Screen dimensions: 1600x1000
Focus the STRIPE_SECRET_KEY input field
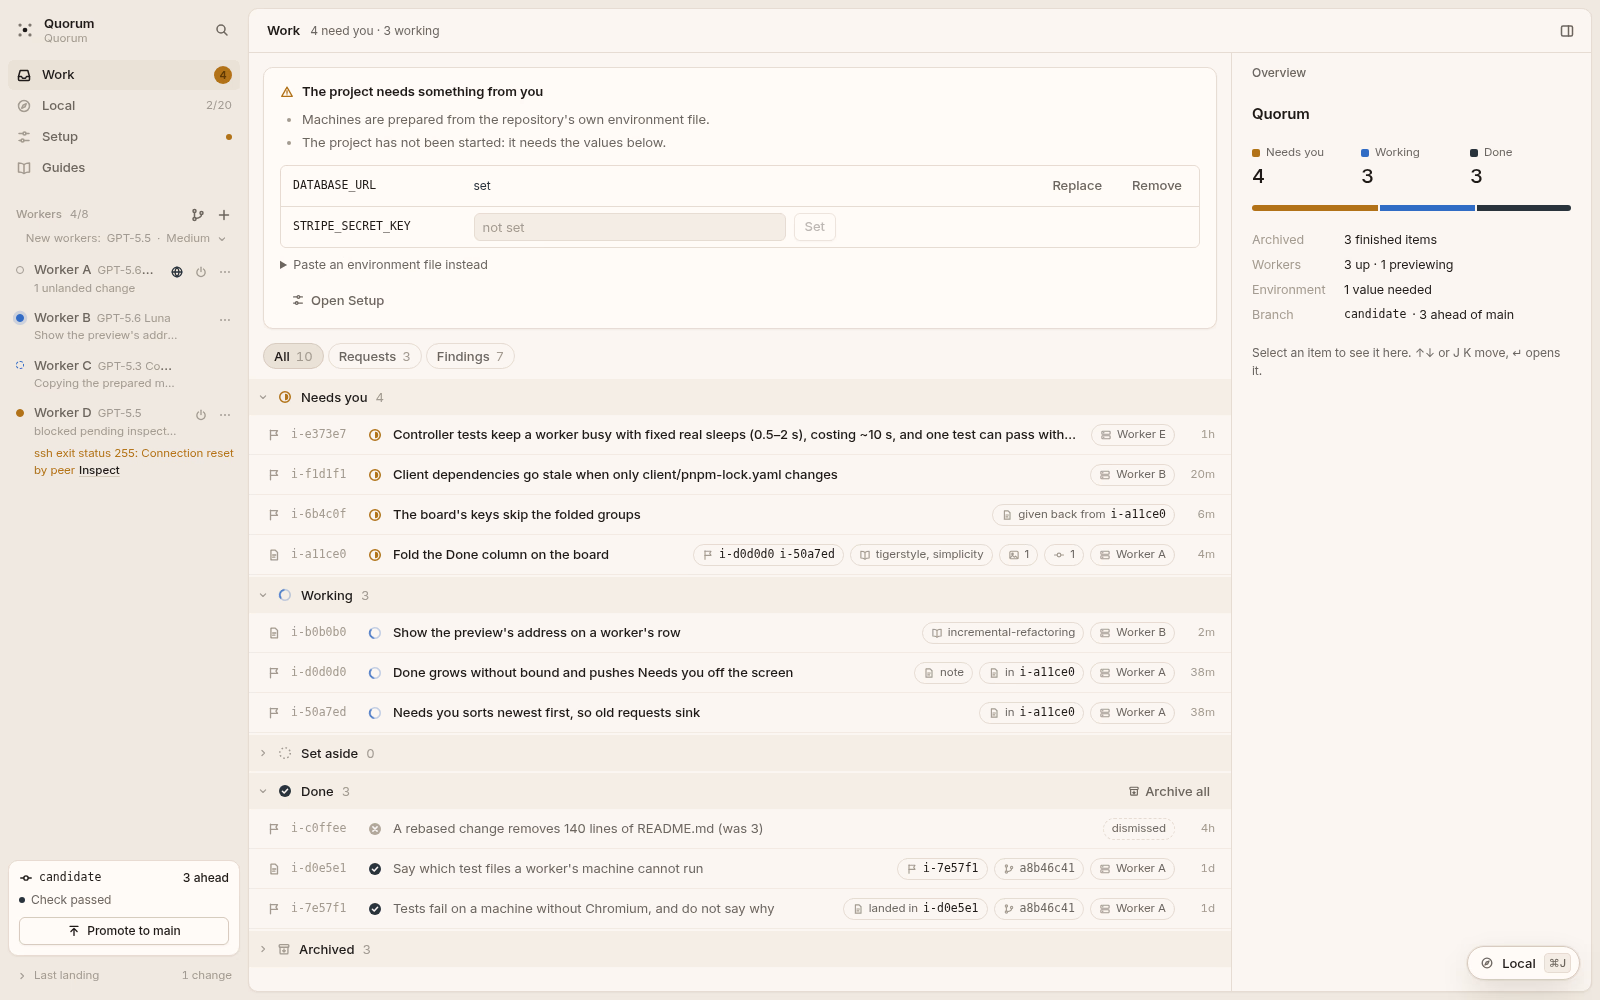630,227
